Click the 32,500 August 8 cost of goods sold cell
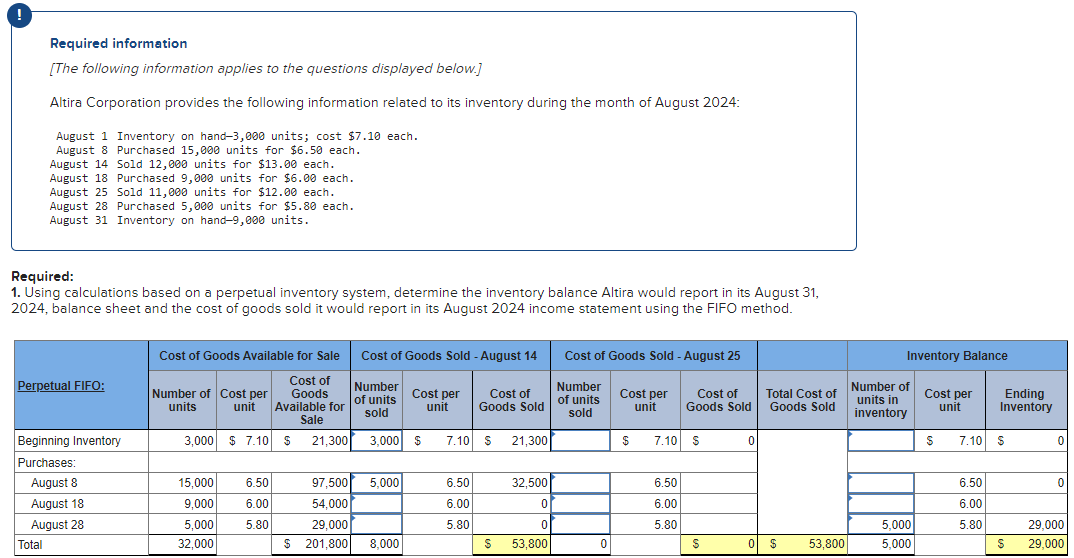1074x558 pixels. [511, 483]
